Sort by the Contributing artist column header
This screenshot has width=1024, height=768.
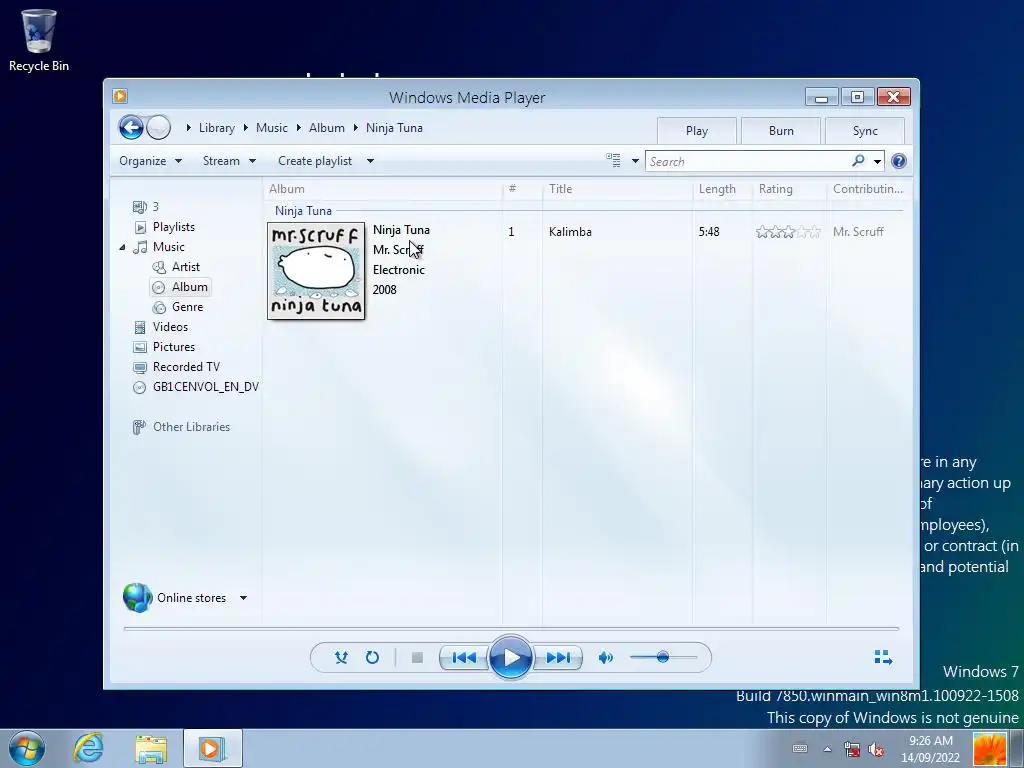point(868,189)
